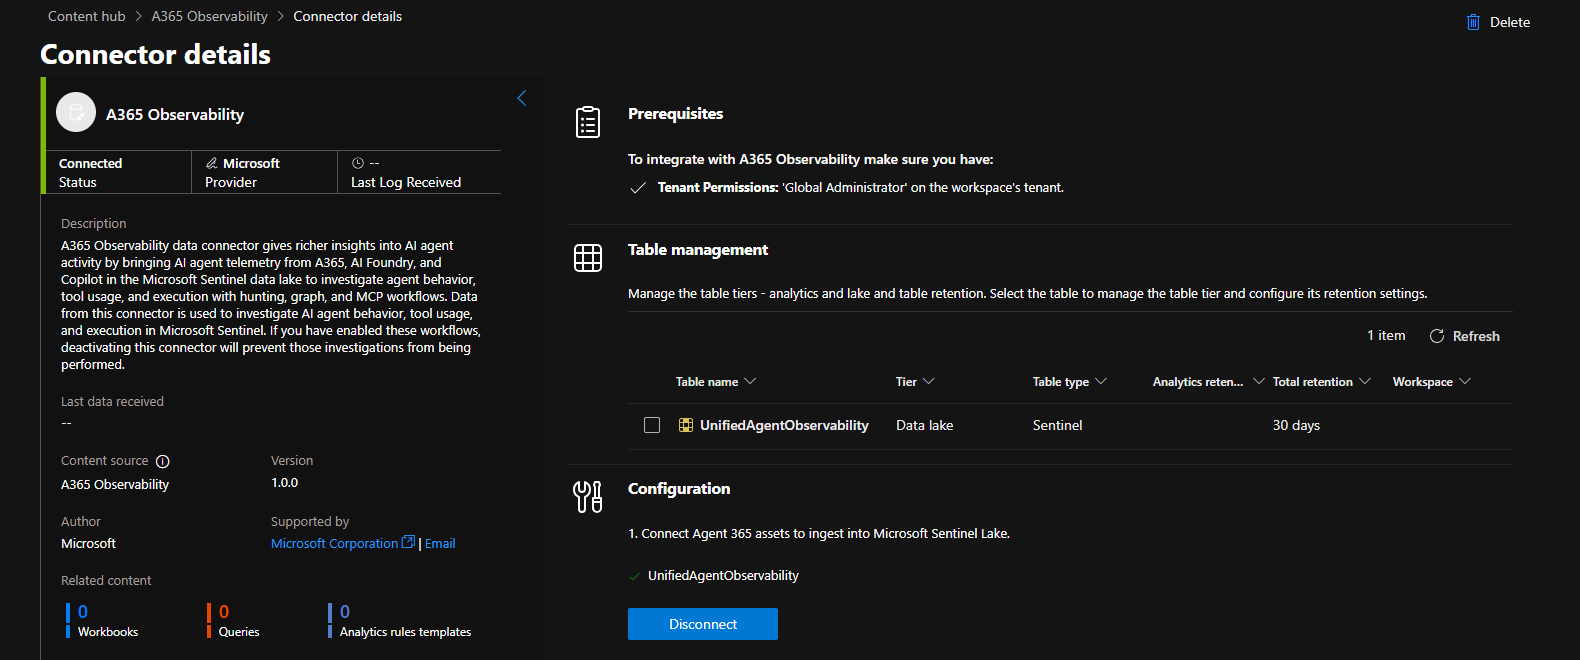This screenshot has width=1580, height=660.
Task: Click the 'UnifiedAgentObservability' configuration entry
Action: pos(723,575)
